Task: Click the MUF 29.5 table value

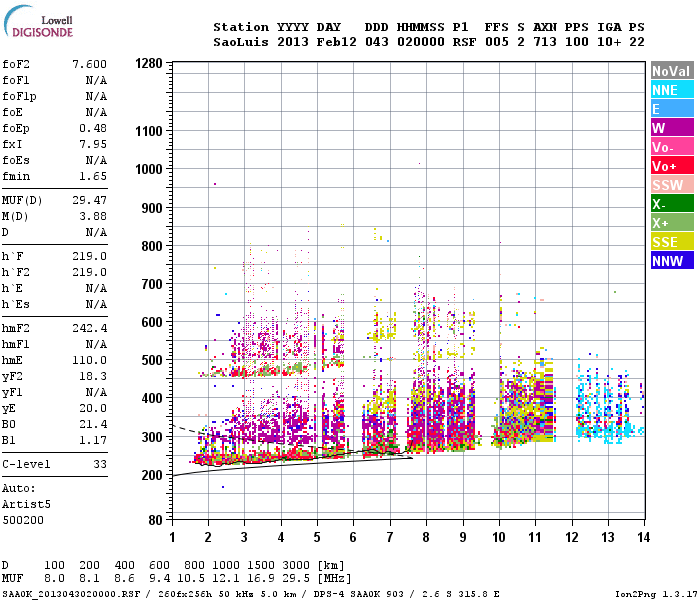Action: click(x=296, y=579)
